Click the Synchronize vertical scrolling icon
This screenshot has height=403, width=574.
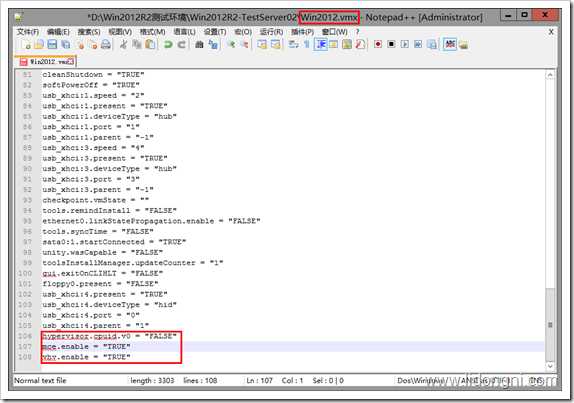[x=262, y=45]
